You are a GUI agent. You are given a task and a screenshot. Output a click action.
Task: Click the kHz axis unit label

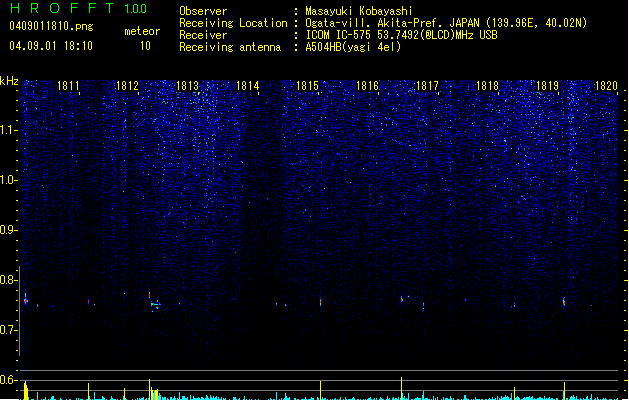click(9, 81)
